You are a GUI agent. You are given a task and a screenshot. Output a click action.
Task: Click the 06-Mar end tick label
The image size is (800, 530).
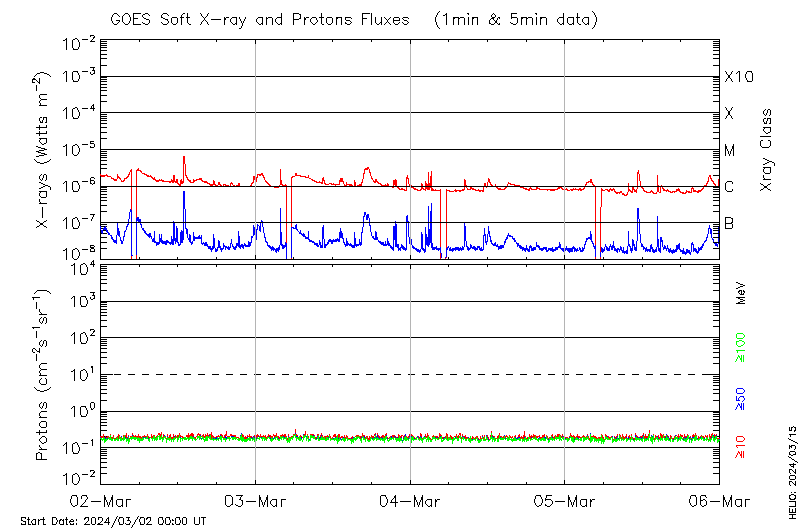719,501
